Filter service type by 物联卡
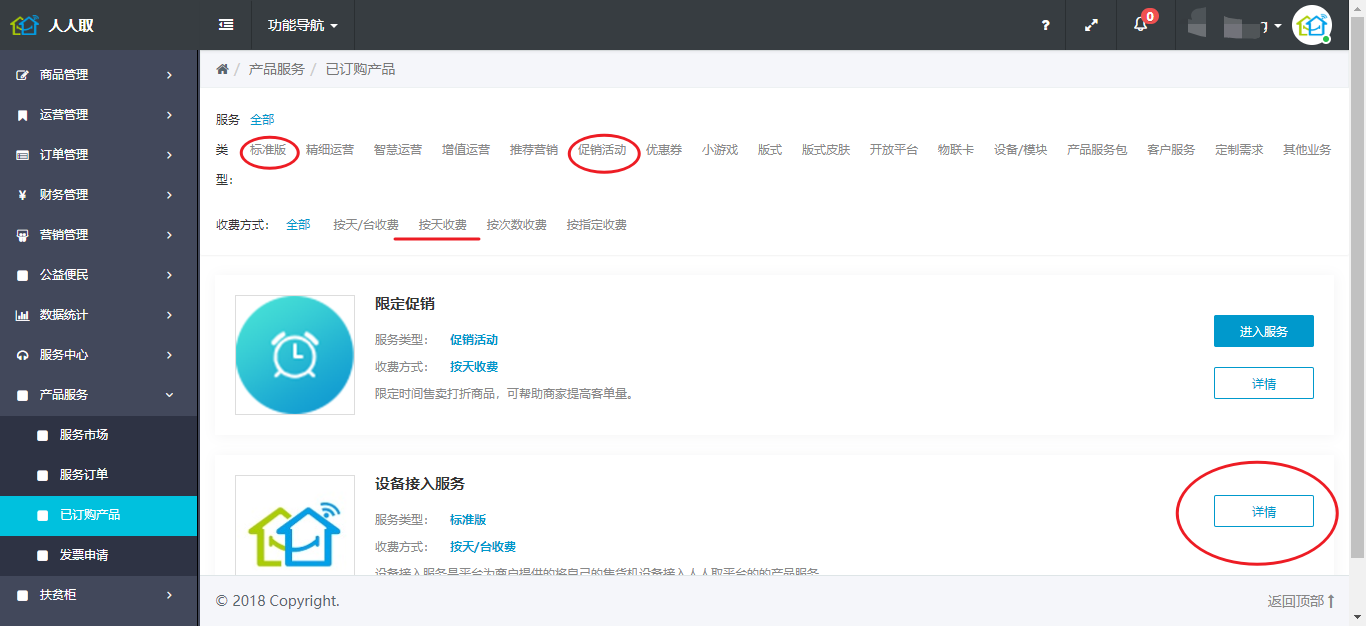Viewport: 1366px width, 626px height. click(x=956, y=150)
